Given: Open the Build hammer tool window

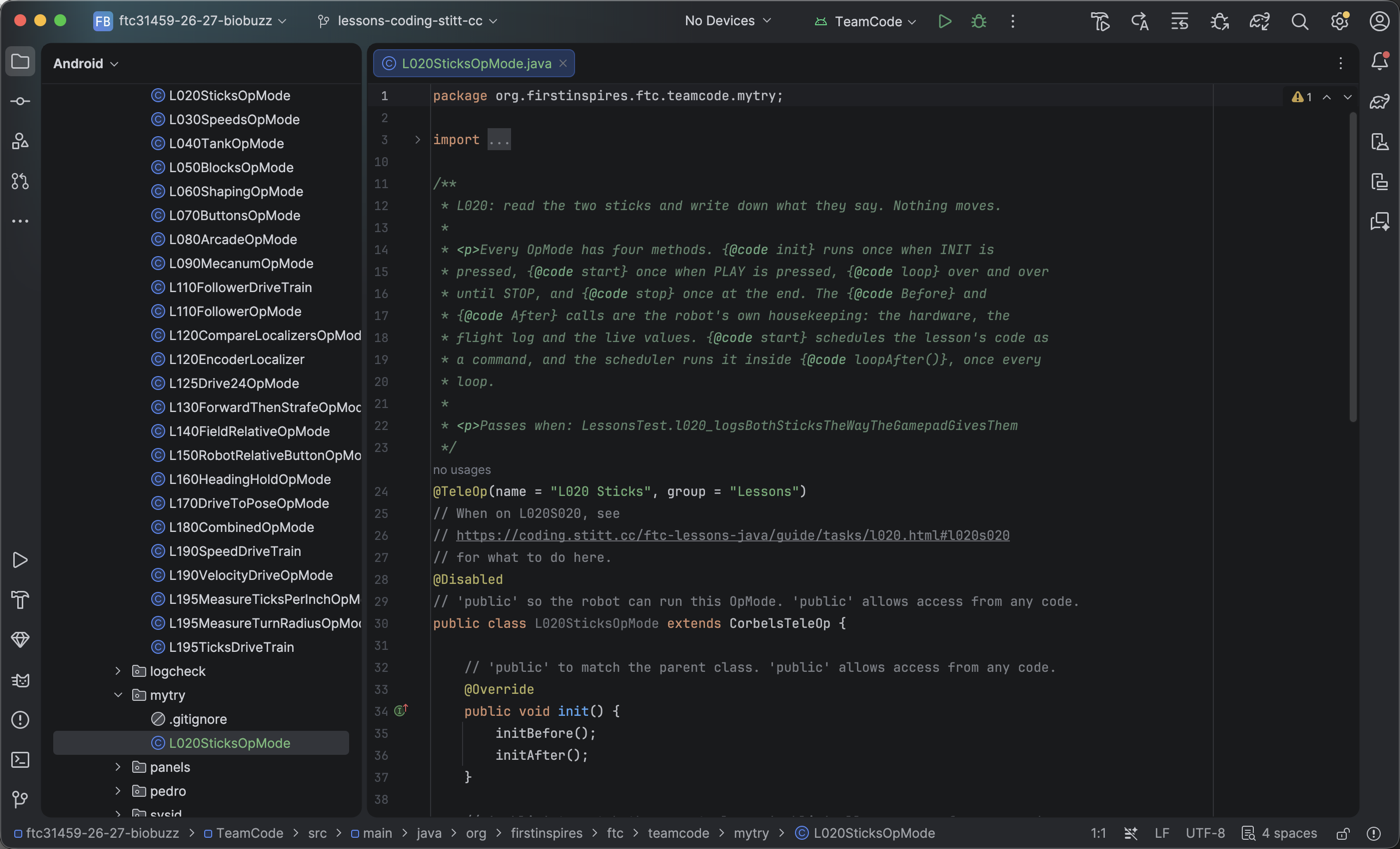Looking at the screenshot, I should (x=20, y=599).
